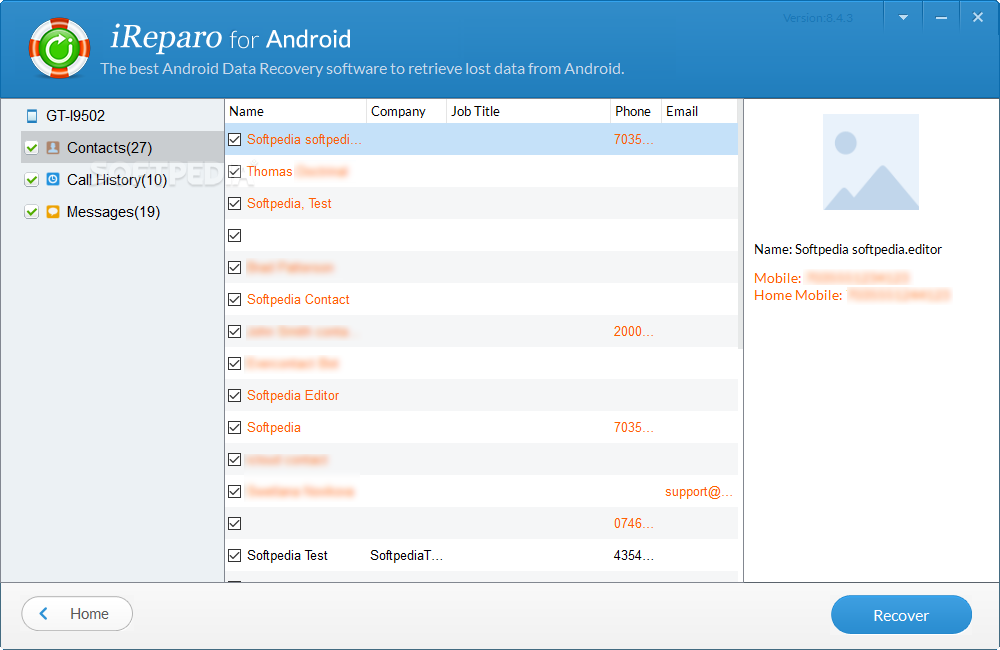The height and width of the screenshot is (650, 1000).
Task: Minimize the iReparo window
Action: pos(941,18)
